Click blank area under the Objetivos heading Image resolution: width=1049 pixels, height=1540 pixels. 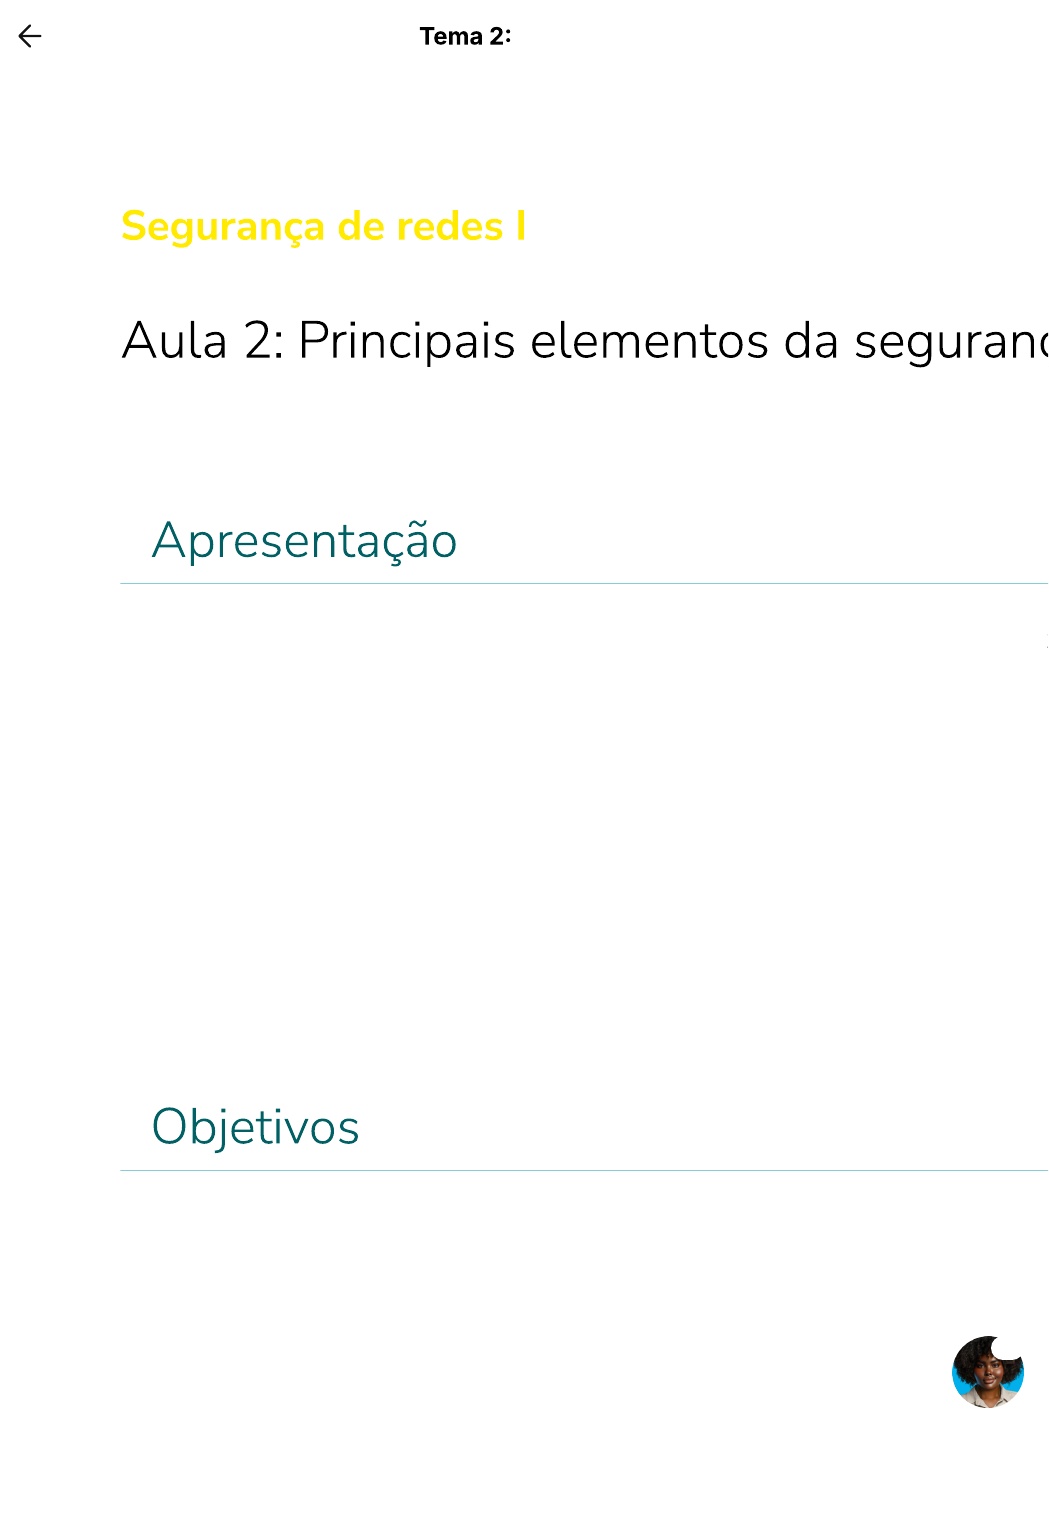tap(500, 1260)
